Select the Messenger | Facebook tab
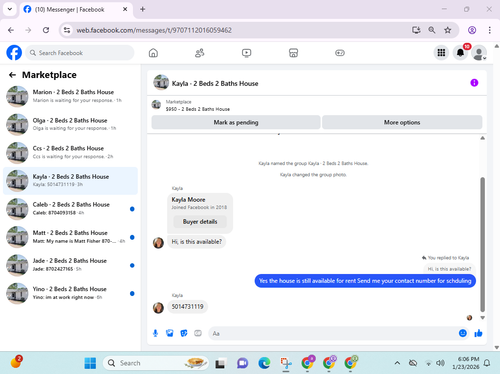Screen dimensions: 500x374 pyautogui.click(x=76, y=9)
